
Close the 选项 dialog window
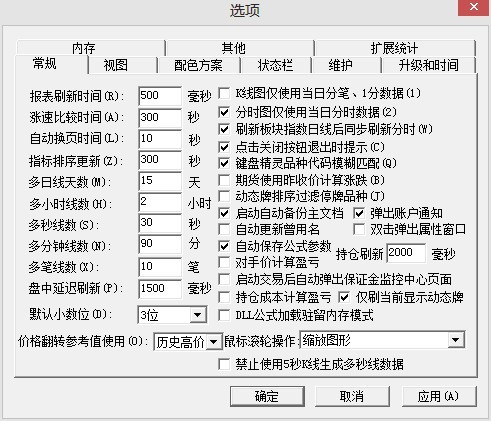pos(474,8)
